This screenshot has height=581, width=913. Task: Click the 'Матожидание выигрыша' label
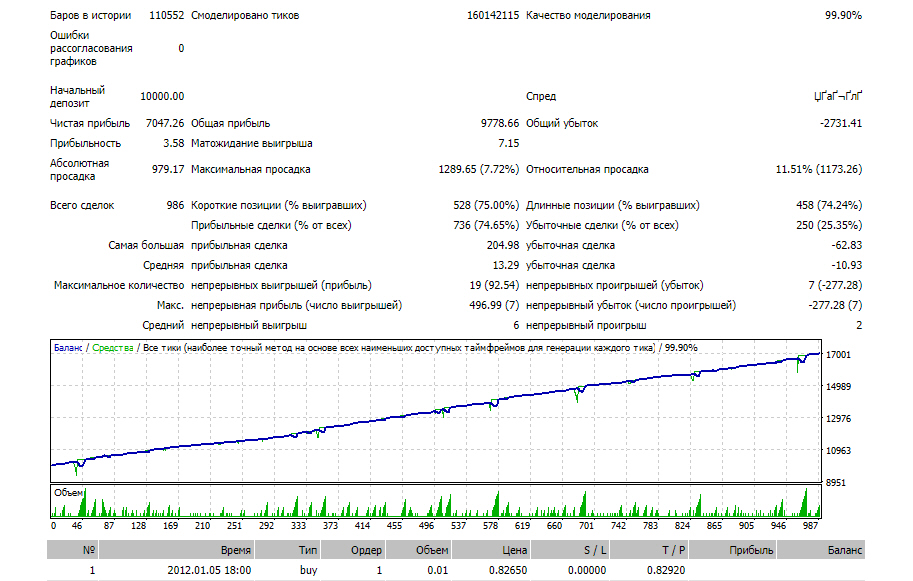click(x=252, y=143)
